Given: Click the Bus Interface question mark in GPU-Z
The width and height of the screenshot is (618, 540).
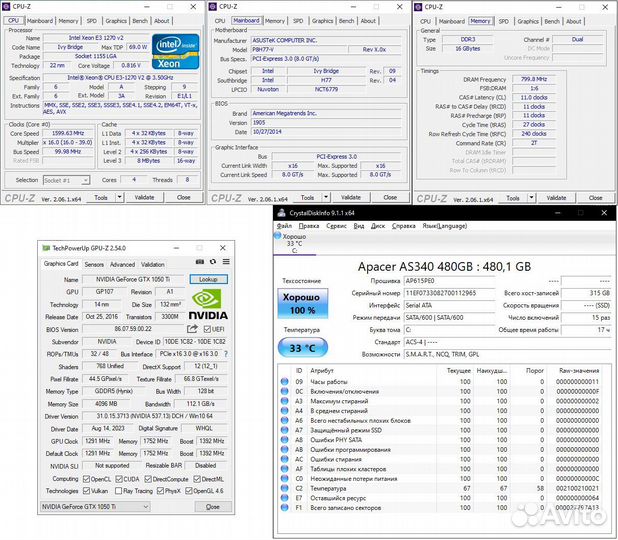Looking at the screenshot, I should click(x=226, y=354).
